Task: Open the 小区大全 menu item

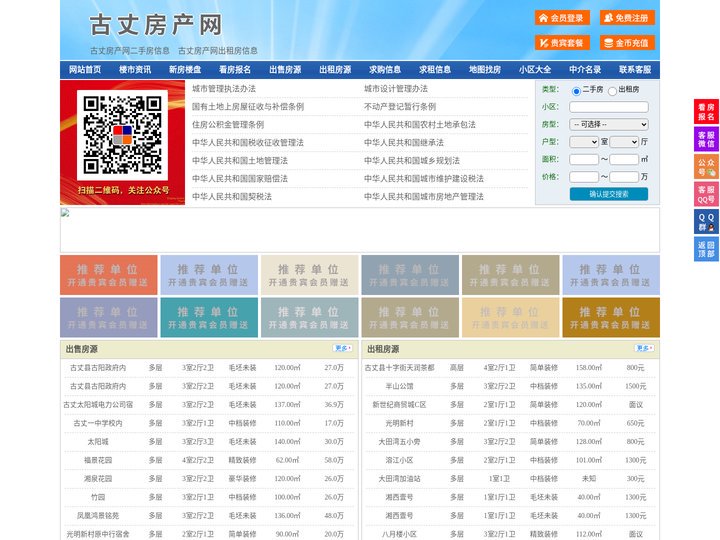Action: (535, 70)
